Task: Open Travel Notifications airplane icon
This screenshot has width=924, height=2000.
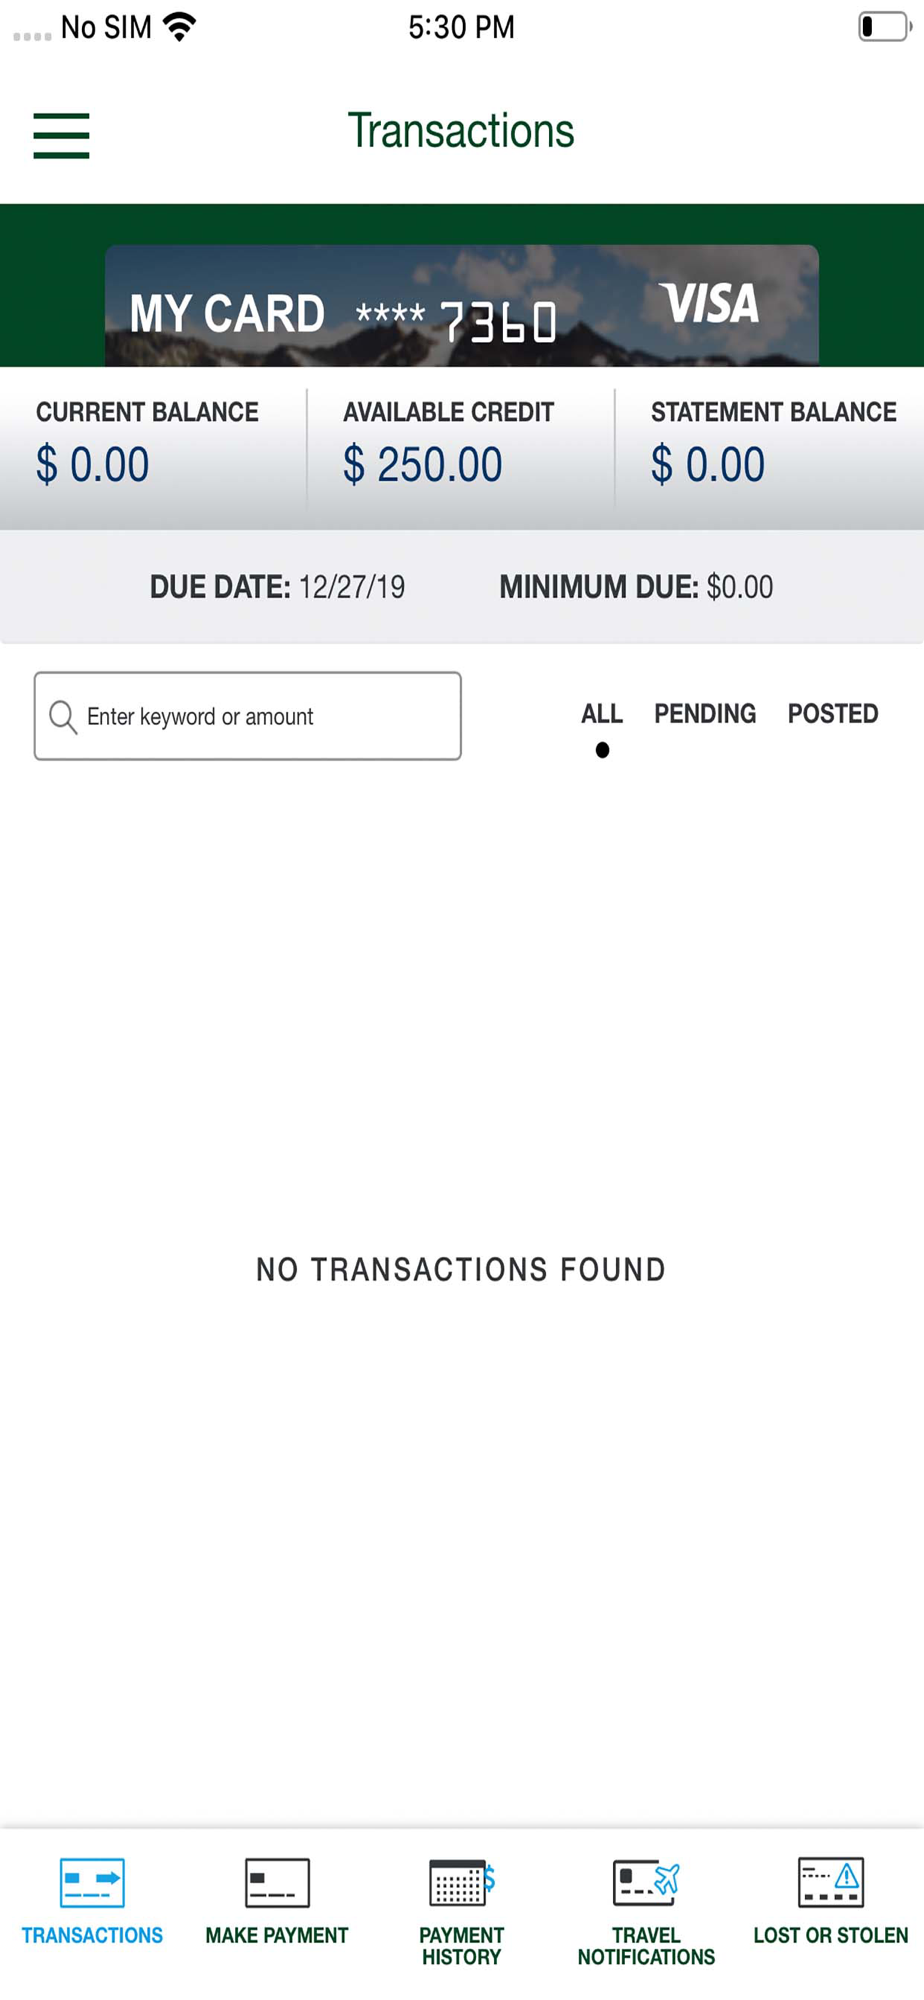Action: coord(646,1883)
